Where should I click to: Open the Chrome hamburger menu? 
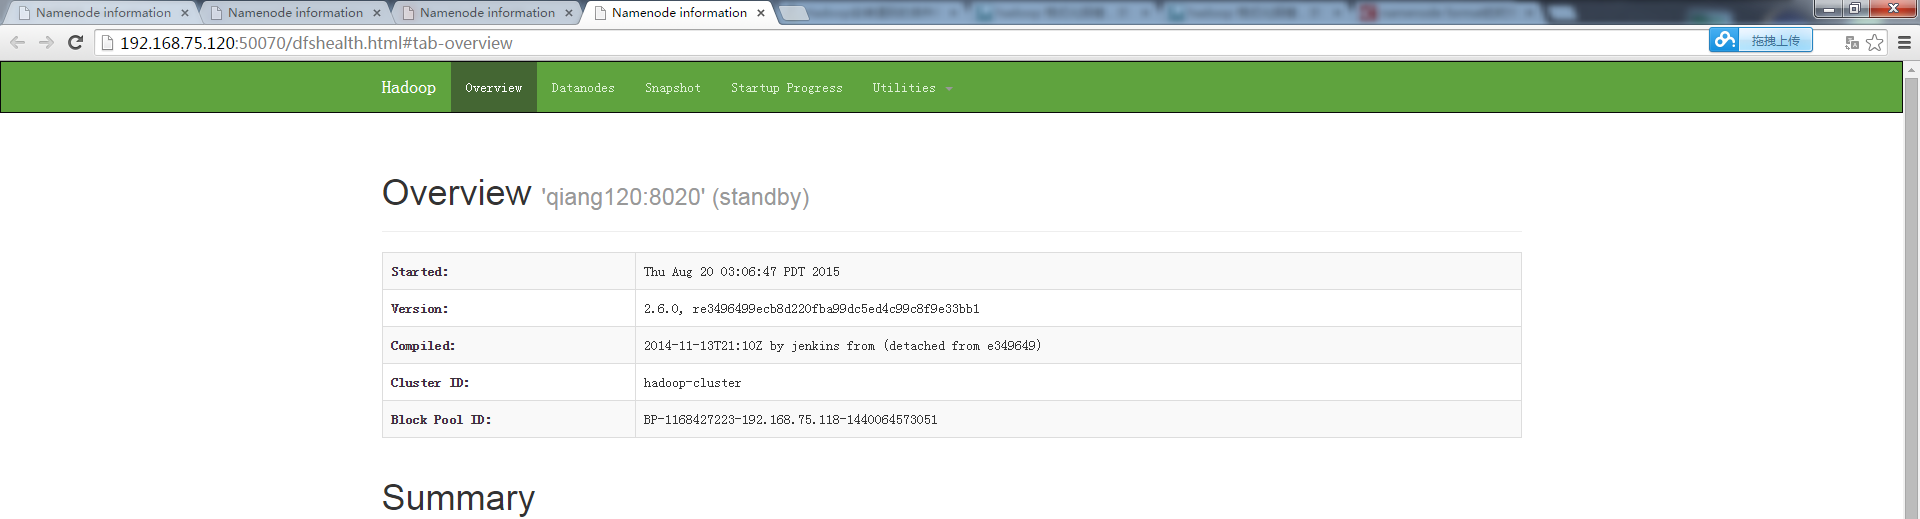coord(1904,42)
